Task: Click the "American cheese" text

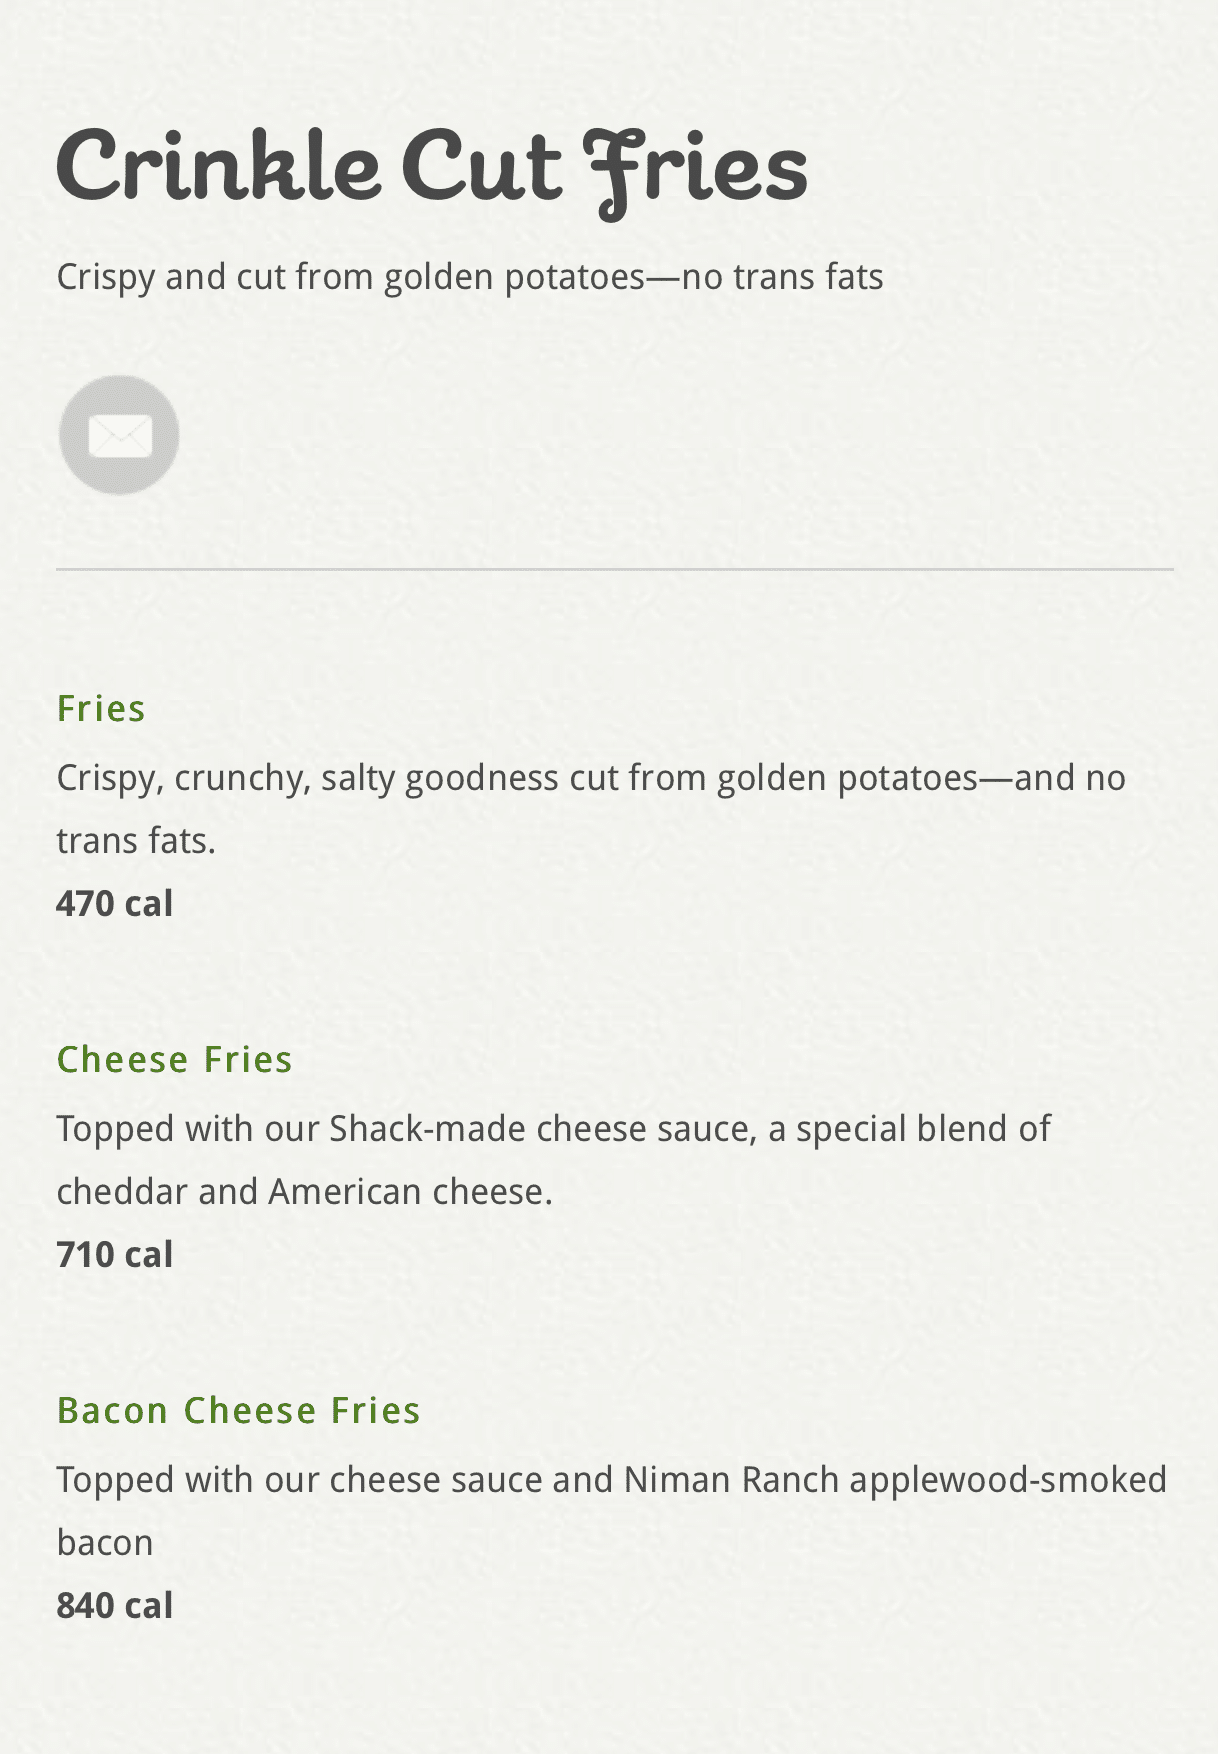Action: [409, 1192]
